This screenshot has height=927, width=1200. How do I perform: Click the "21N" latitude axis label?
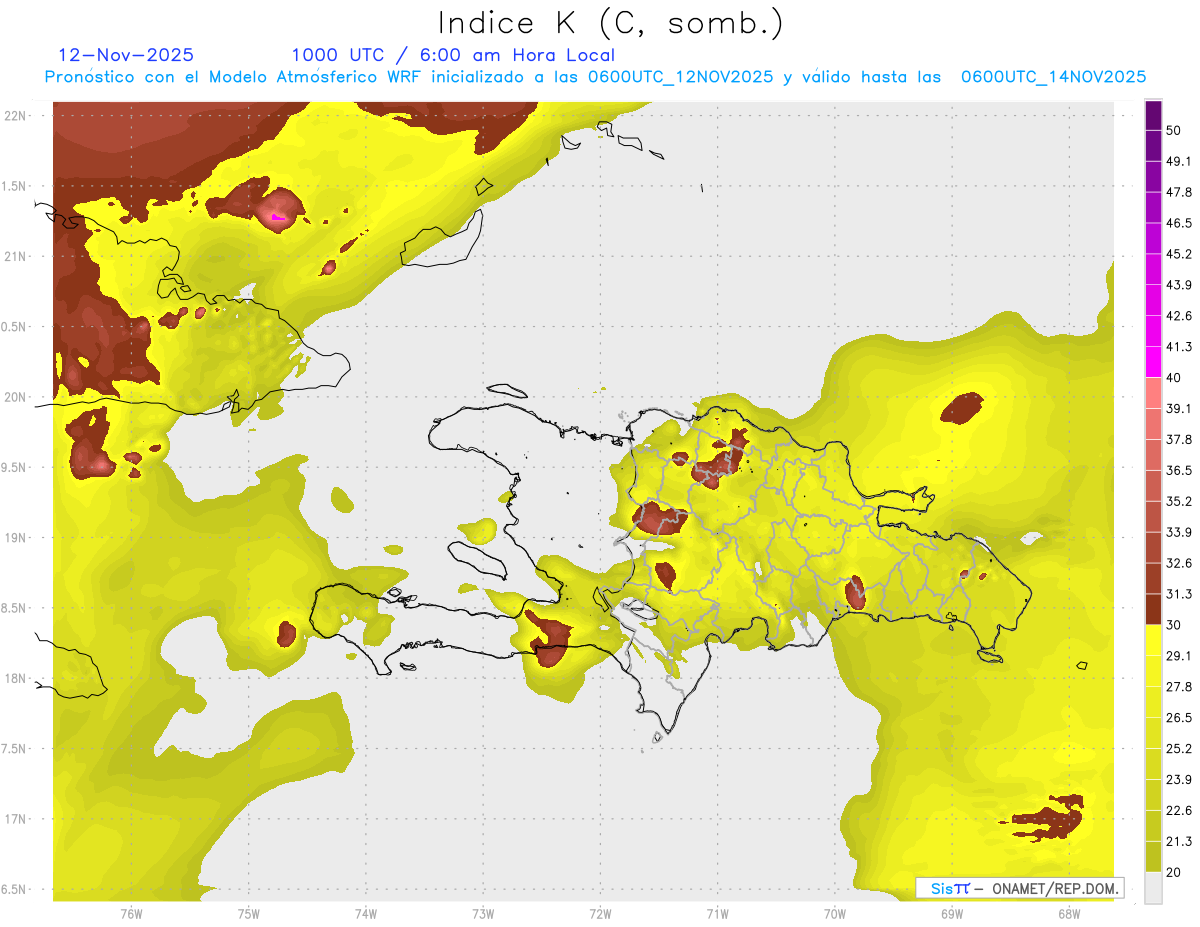(x=17, y=256)
